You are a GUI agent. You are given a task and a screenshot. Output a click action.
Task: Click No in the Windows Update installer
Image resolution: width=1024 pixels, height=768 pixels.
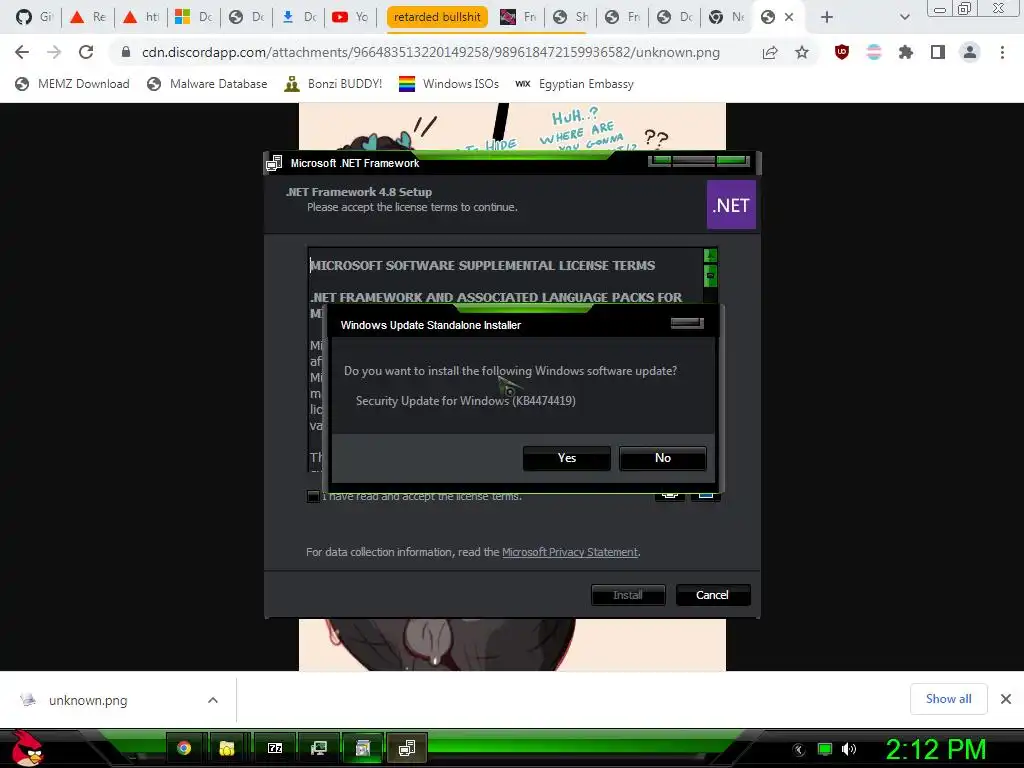pos(662,458)
